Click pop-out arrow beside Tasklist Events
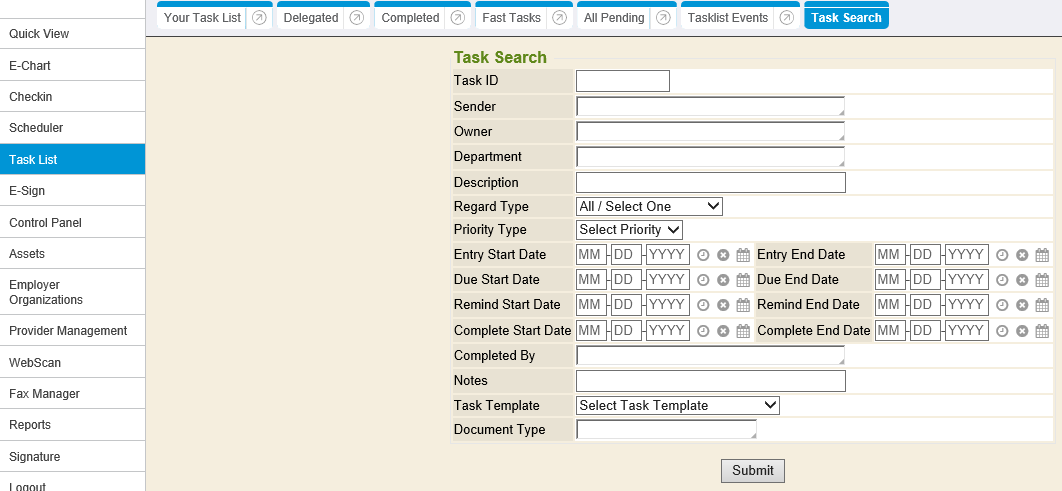 click(787, 18)
